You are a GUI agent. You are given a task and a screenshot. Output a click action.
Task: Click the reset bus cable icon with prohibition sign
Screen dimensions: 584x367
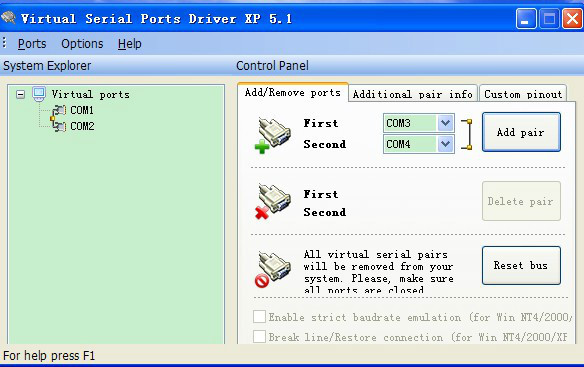[273, 269]
